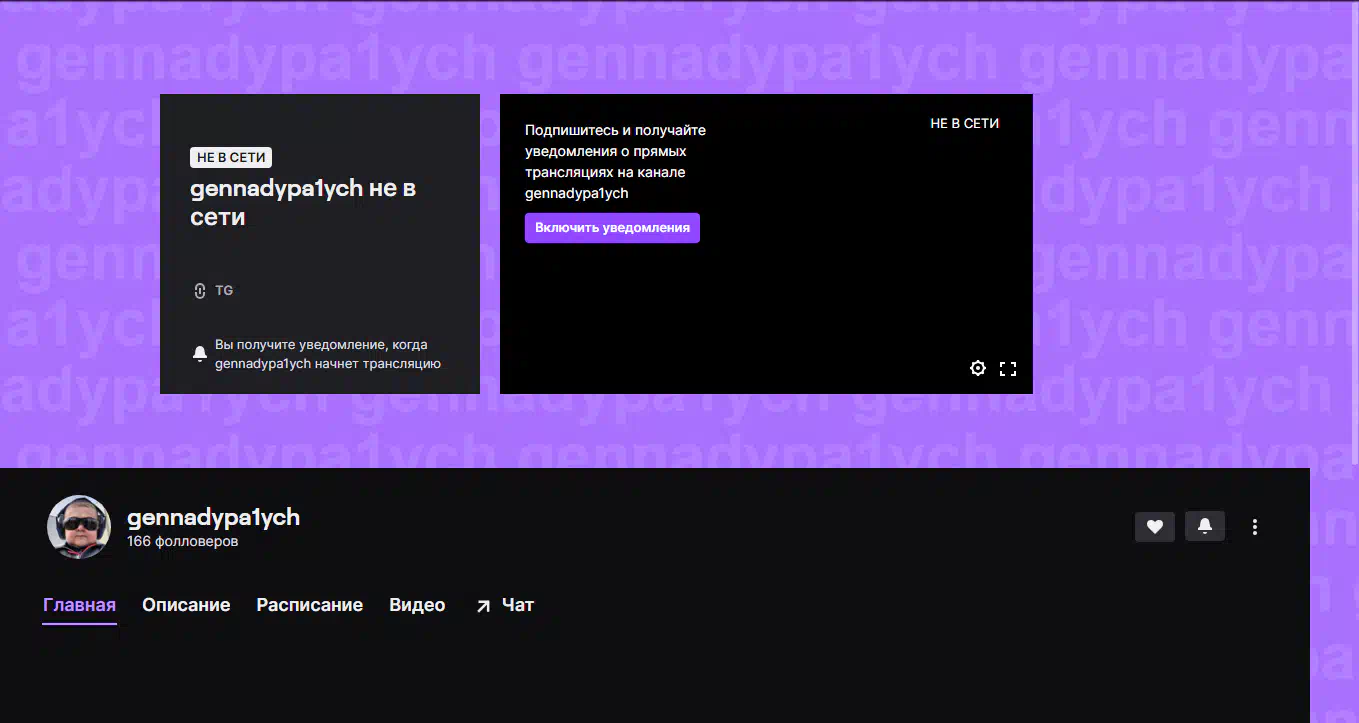Open three-dot more options menu
1359x723 pixels.
pyautogui.click(x=1255, y=527)
